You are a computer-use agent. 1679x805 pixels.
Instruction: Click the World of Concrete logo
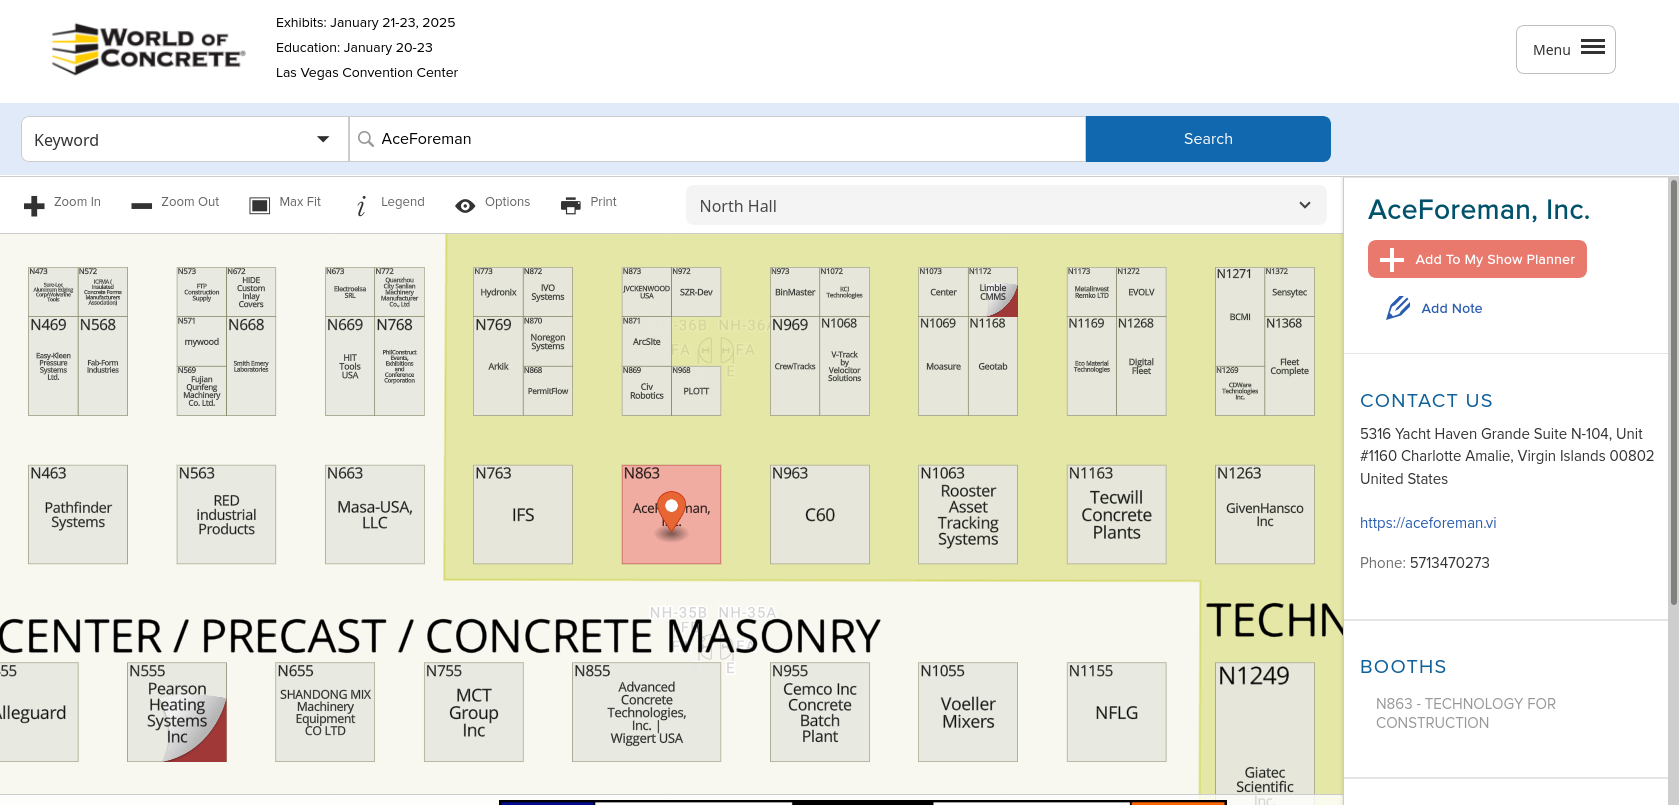click(x=148, y=49)
